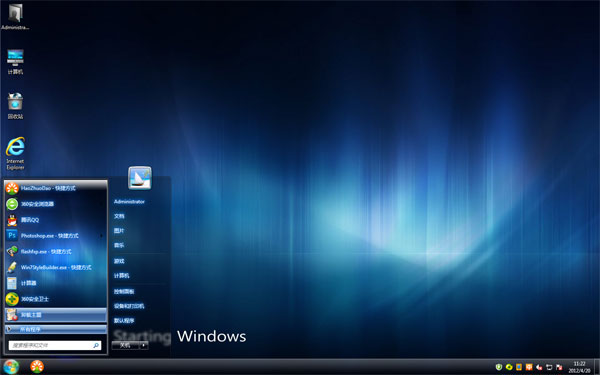Open 计算机 in Start menu right column
The height and width of the screenshot is (375, 600).
121,276
